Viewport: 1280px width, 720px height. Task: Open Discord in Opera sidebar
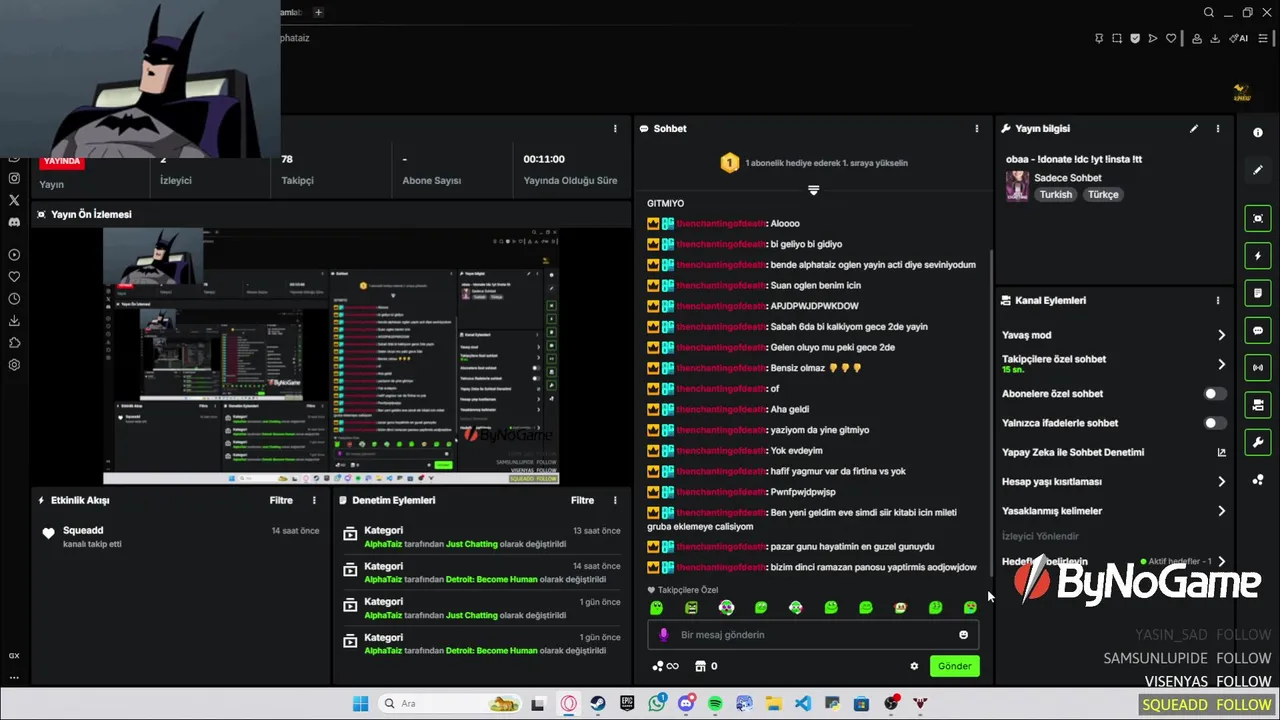[14, 222]
